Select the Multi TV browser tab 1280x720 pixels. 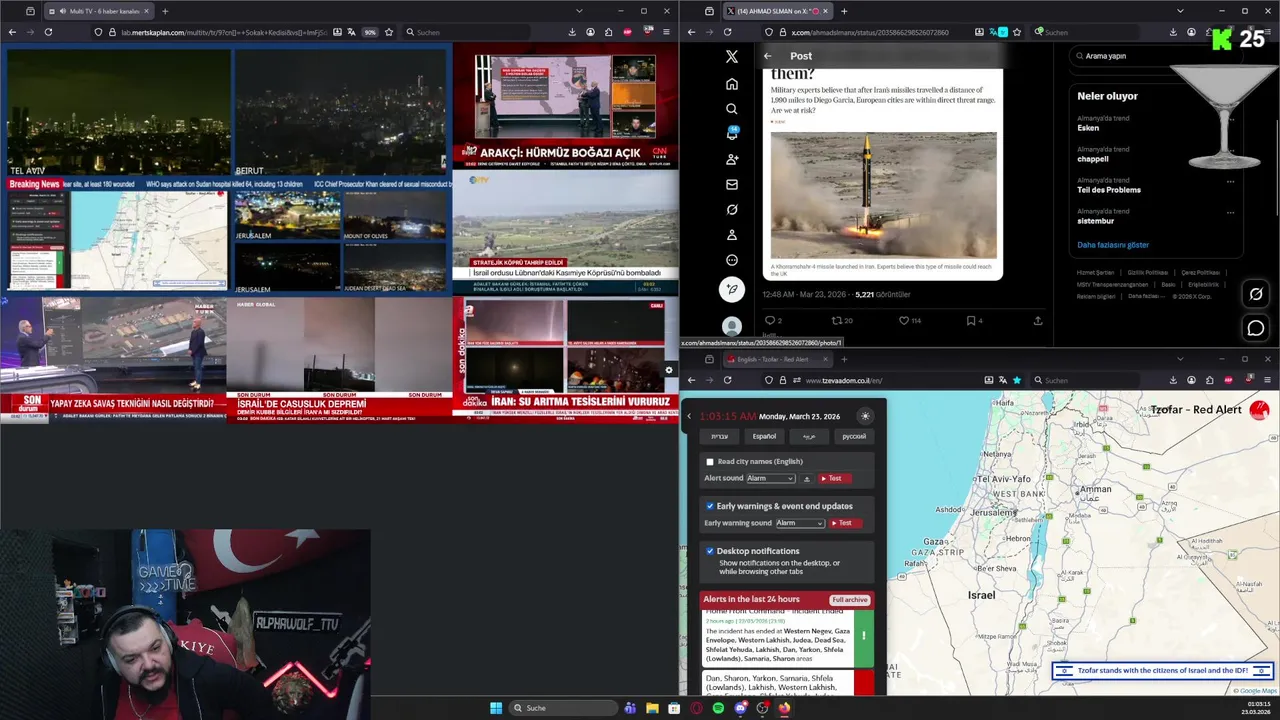98,11
